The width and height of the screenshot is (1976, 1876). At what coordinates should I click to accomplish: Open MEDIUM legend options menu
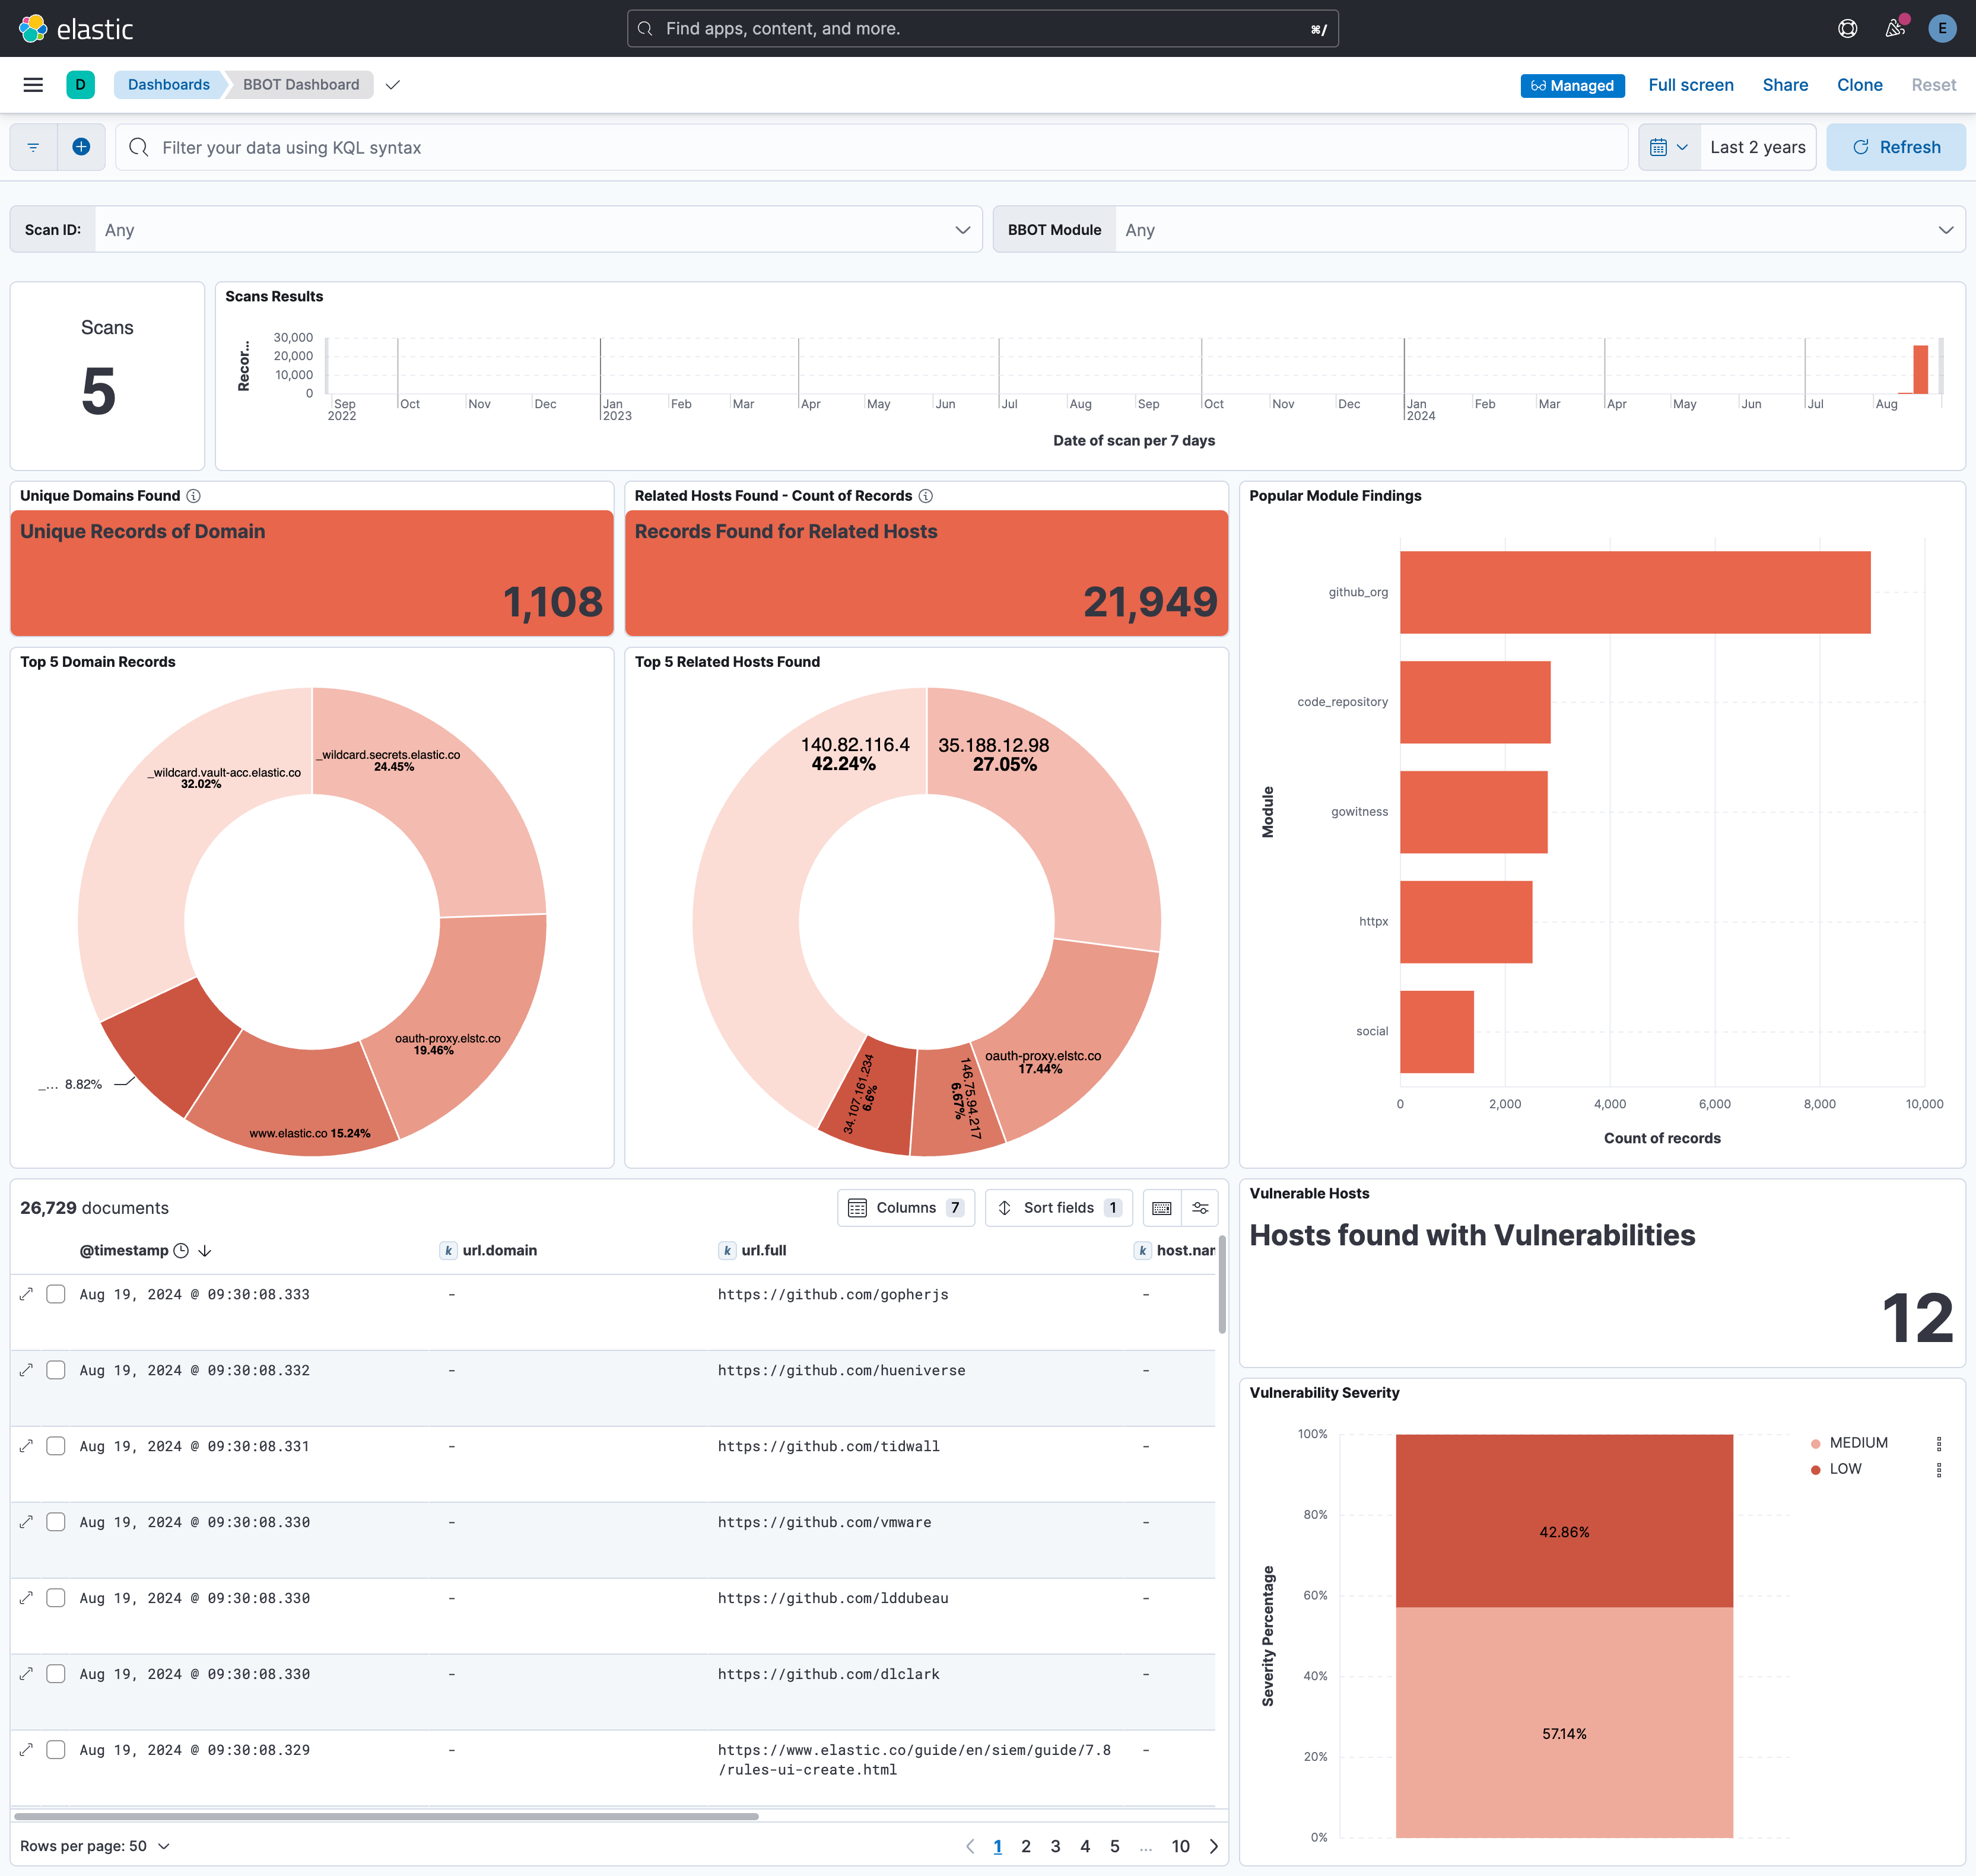1939,1443
